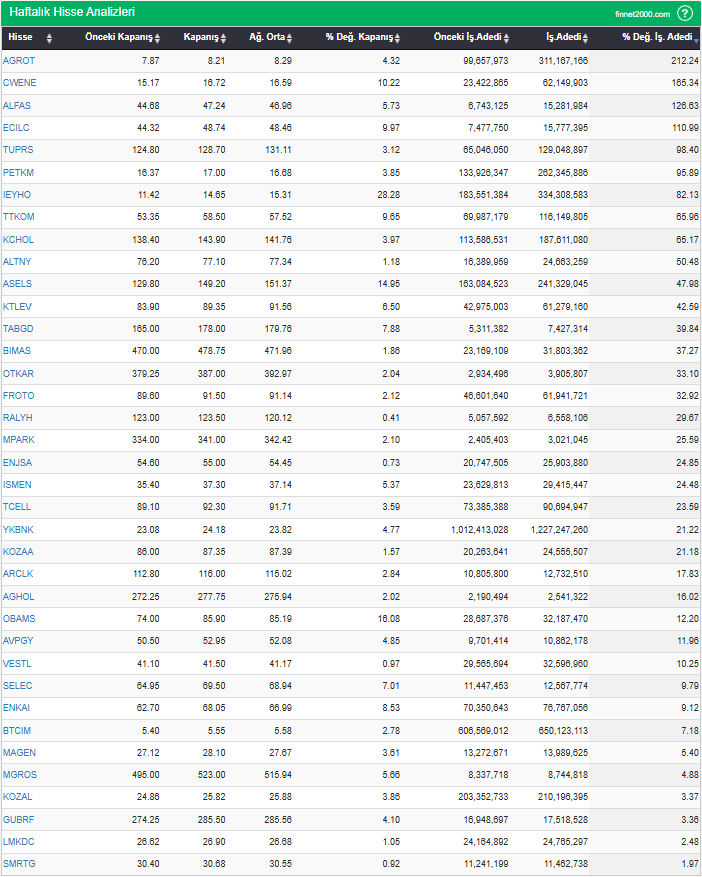Sort by % Değ. İş. Adedi arrow

pos(696,40)
